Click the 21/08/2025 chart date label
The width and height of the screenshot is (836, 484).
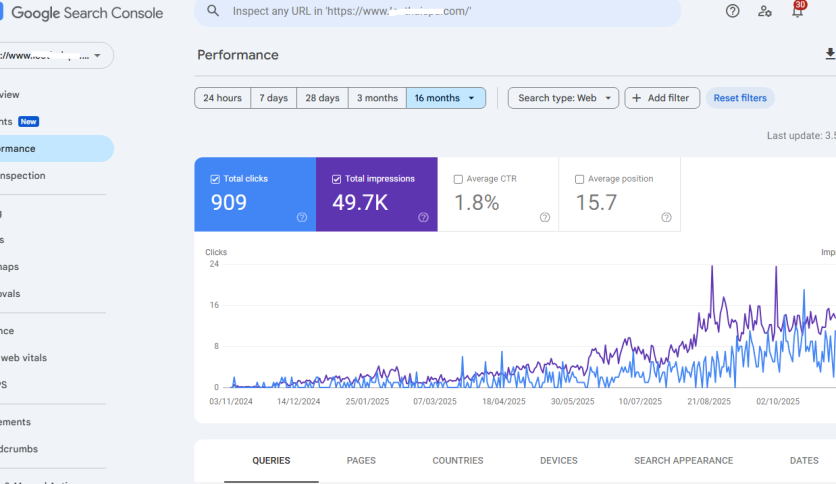[709, 401]
